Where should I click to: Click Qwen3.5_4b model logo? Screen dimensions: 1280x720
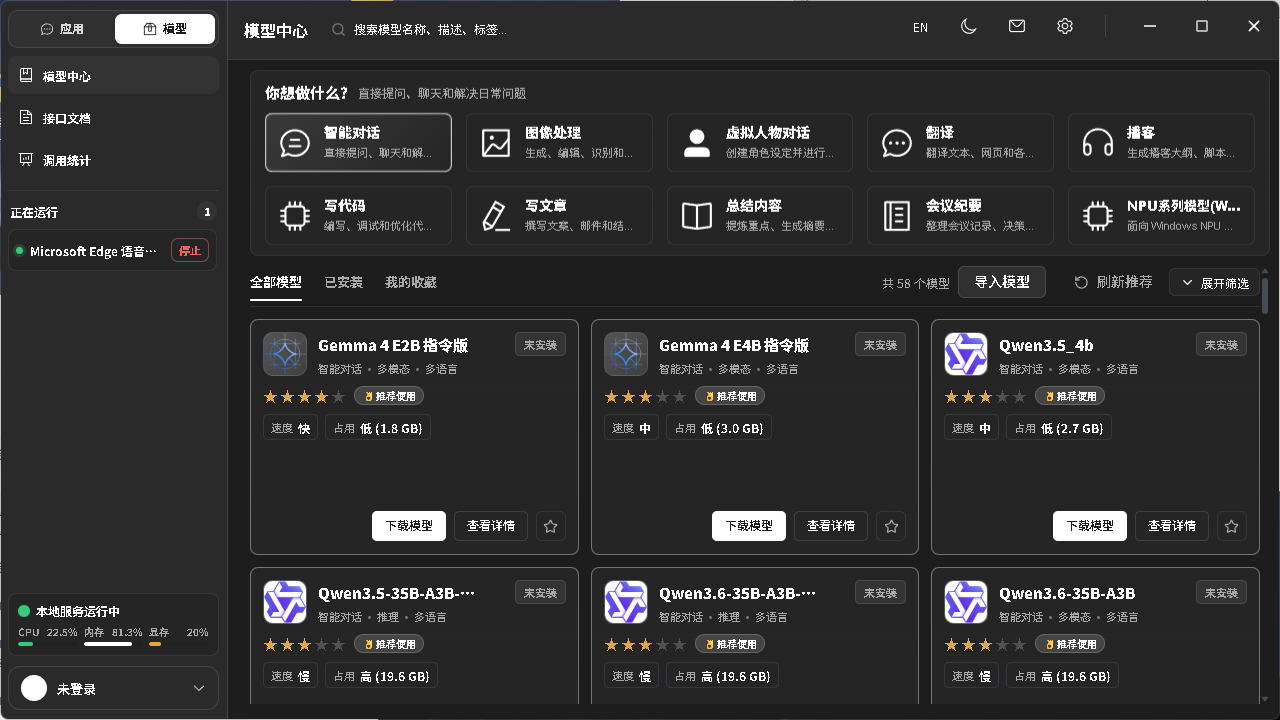(966, 354)
